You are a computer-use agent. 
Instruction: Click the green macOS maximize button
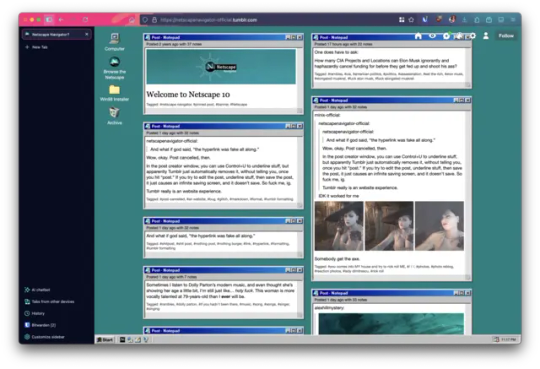(x=39, y=20)
